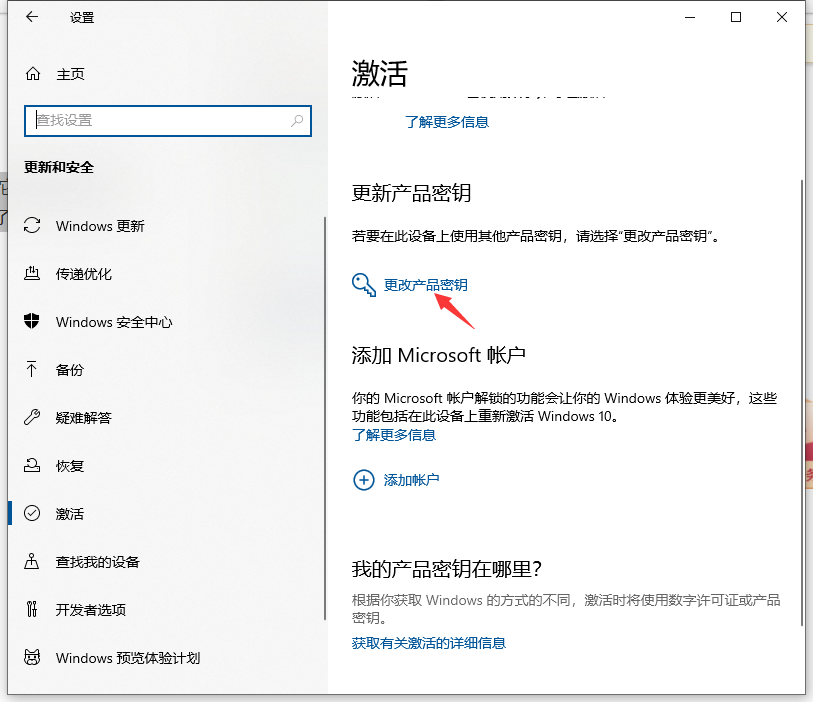813x702 pixels.
Task: Click the back arrow in title bar
Action: [x=32, y=17]
